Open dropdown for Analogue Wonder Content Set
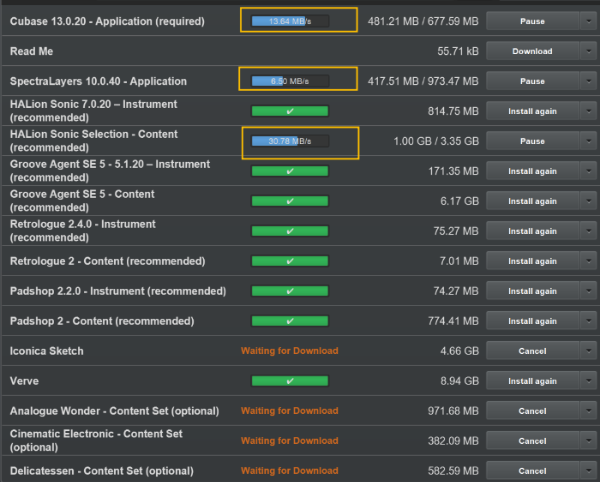Viewport: 600px width, 482px height. pos(589,411)
